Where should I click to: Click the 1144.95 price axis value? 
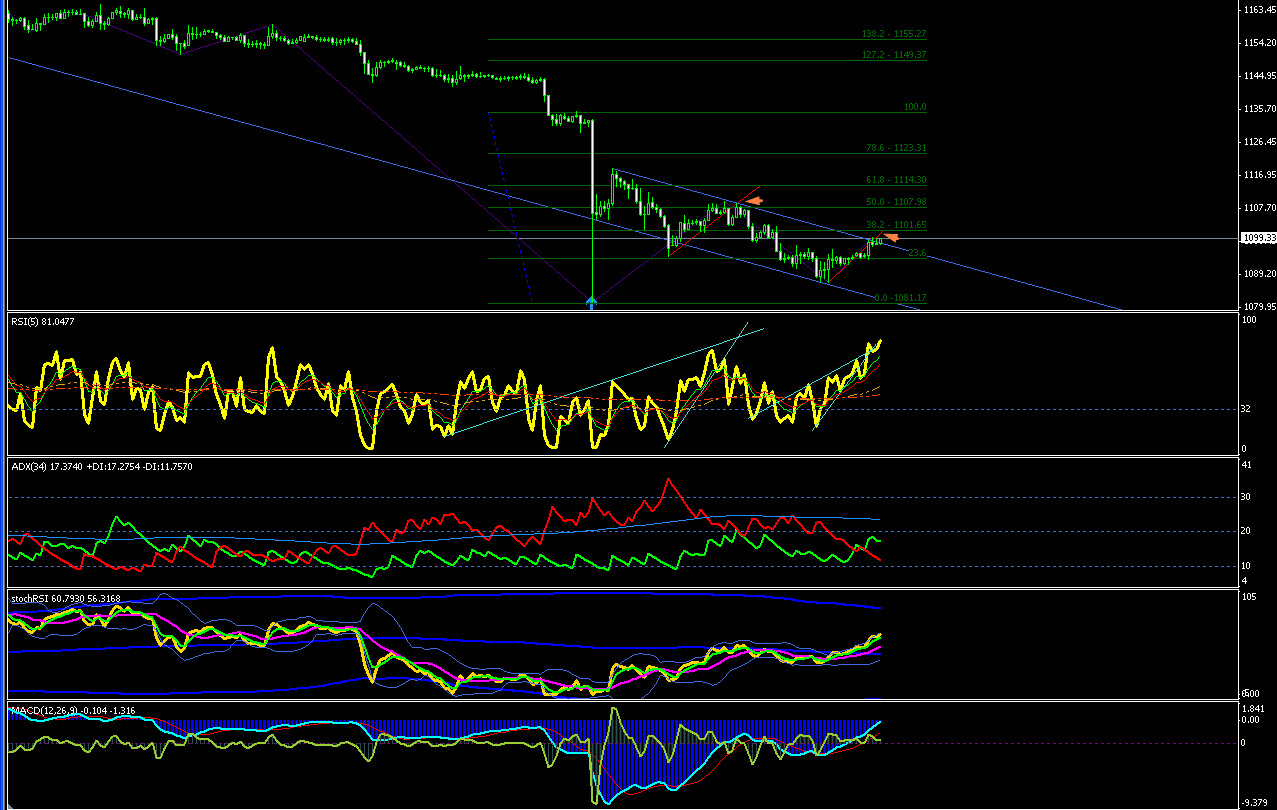pyautogui.click(x=1258, y=76)
